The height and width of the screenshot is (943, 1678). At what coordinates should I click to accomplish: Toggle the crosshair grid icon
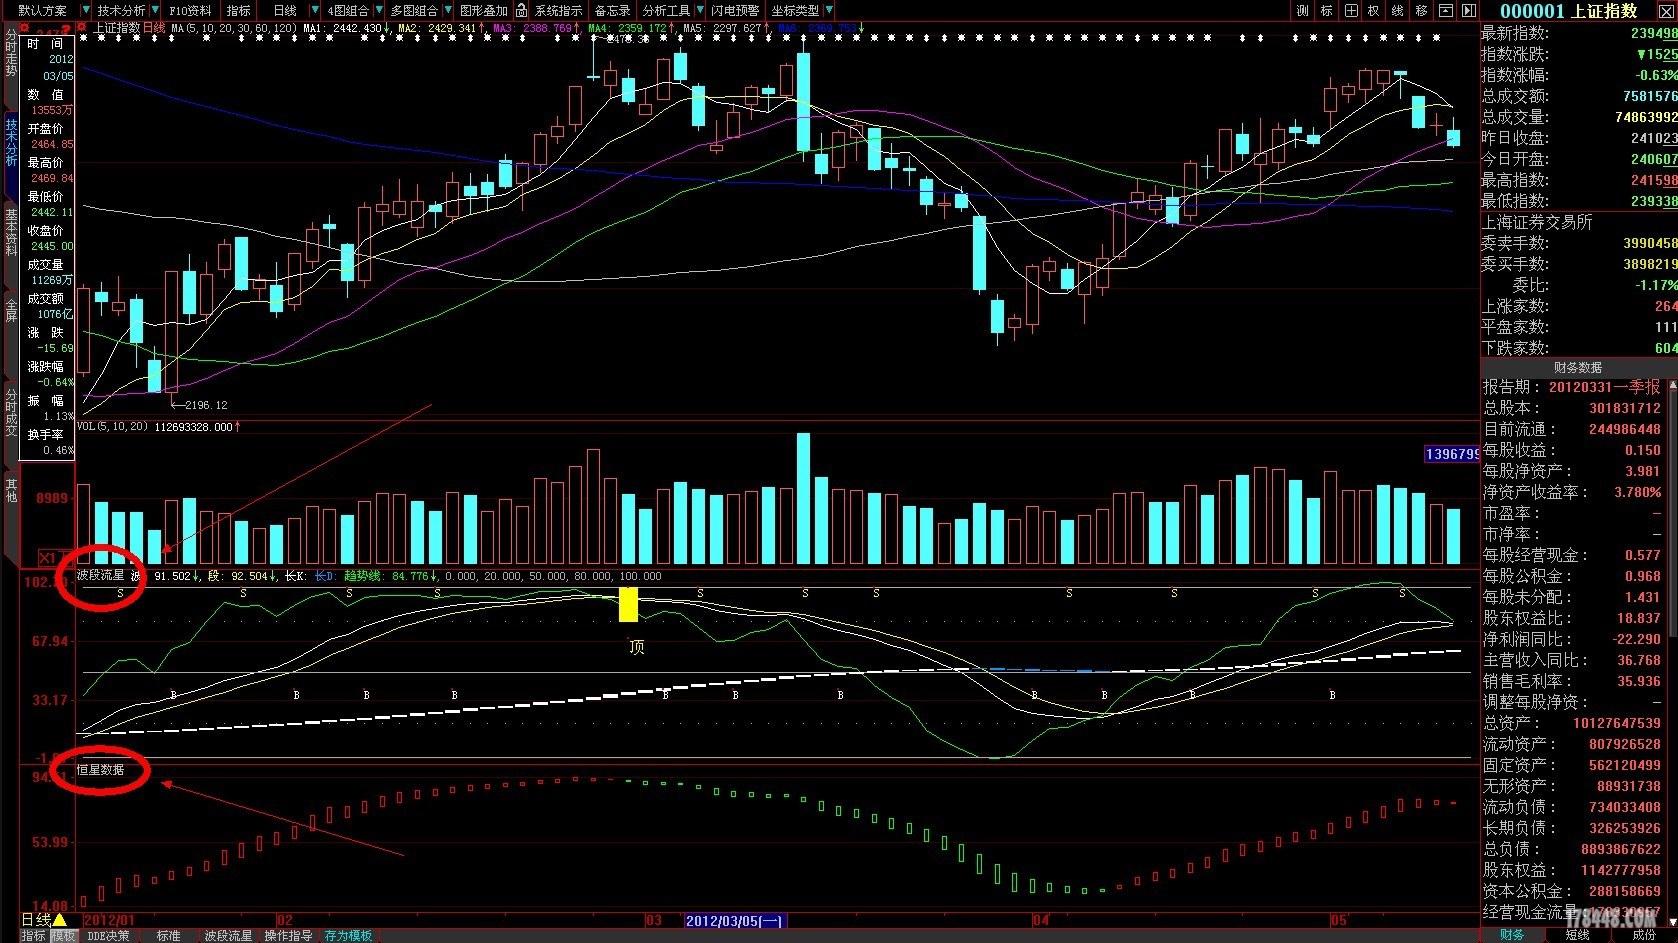pos(1351,10)
